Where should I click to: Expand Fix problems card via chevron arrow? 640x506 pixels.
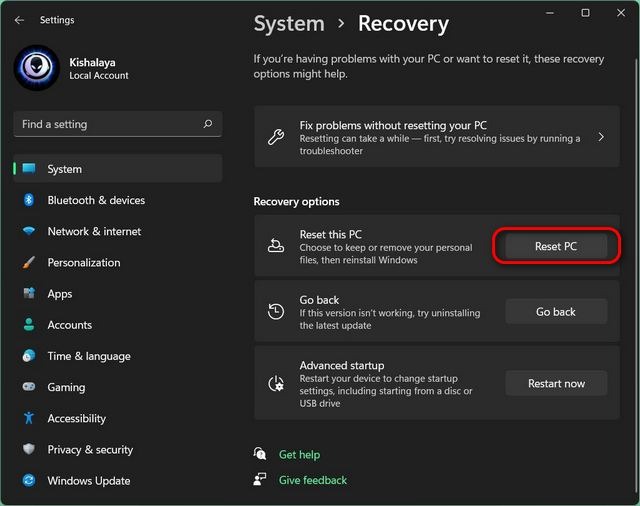(601, 137)
